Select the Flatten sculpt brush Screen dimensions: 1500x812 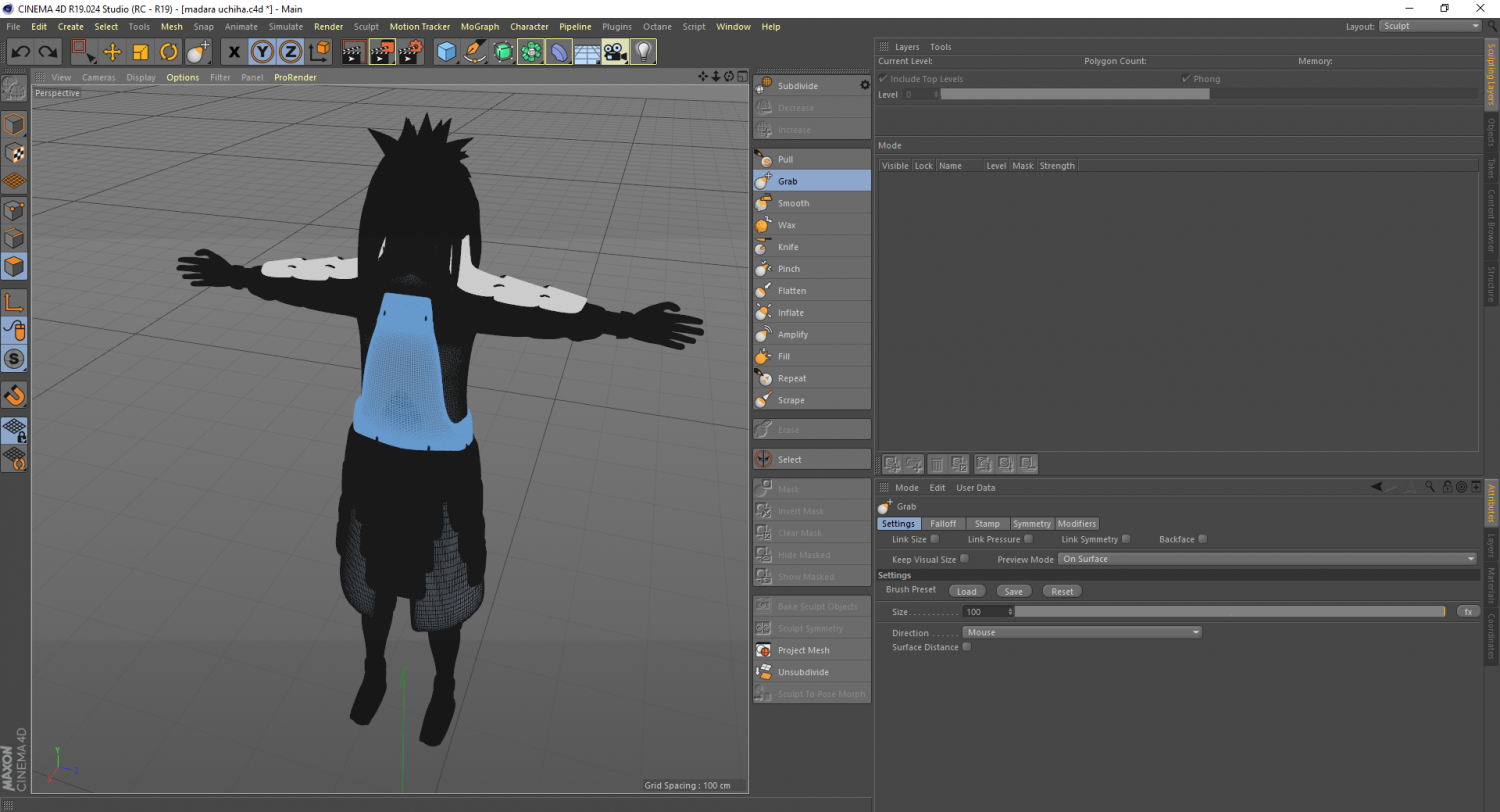click(812, 291)
